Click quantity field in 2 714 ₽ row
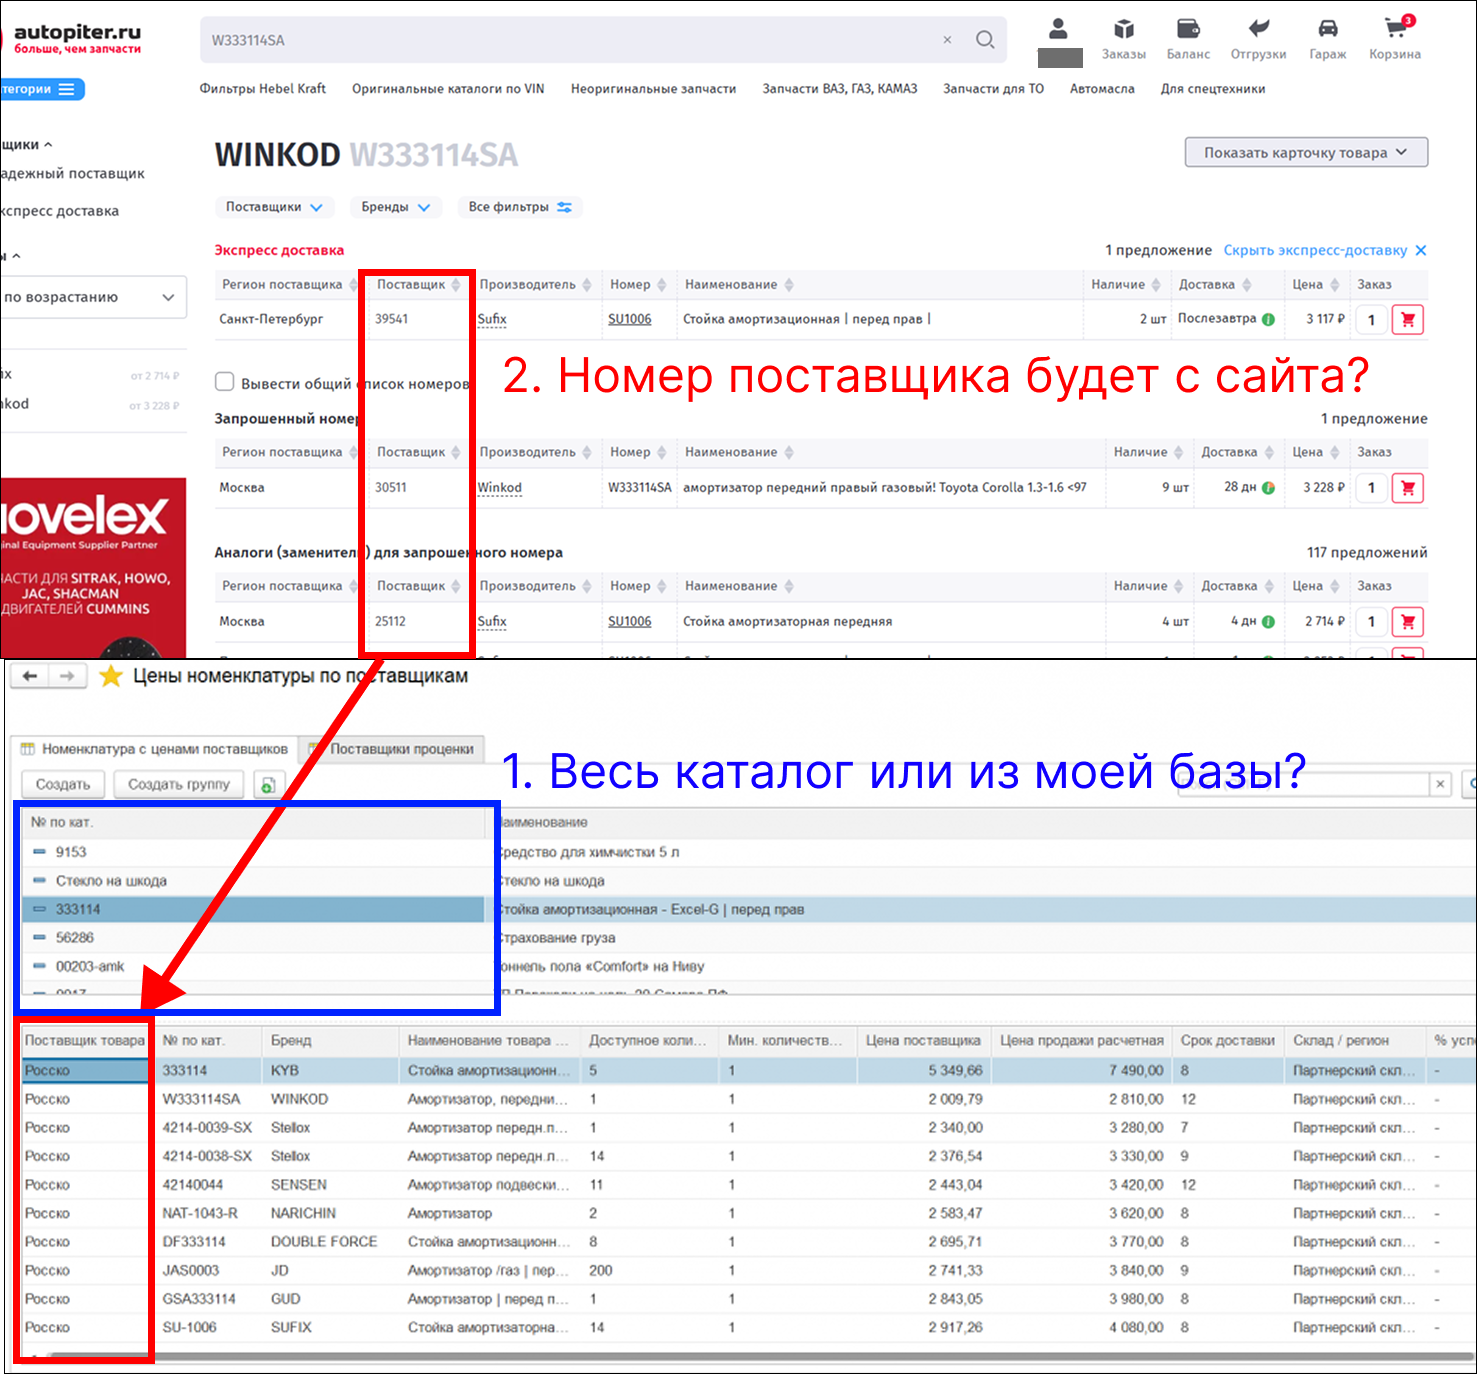The image size is (1477, 1374). tap(1371, 622)
